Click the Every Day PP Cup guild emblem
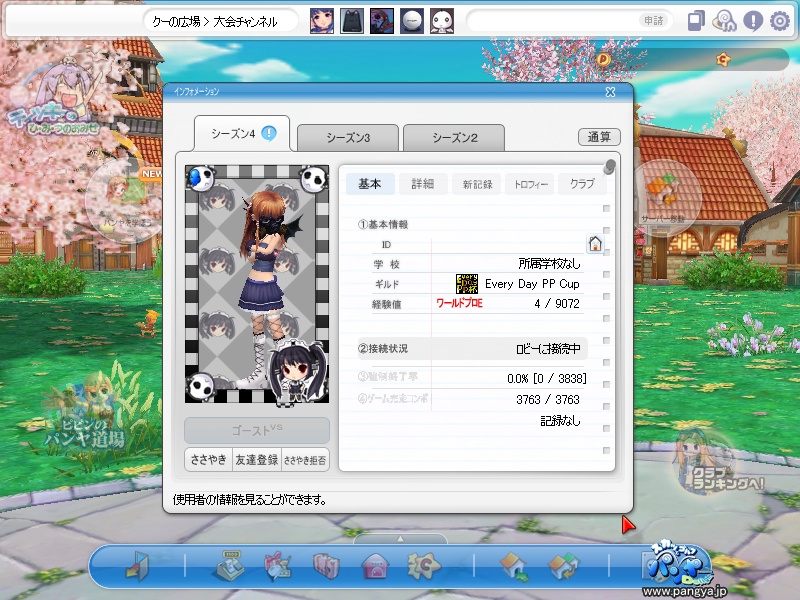Screen dimensions: 800x600 pos(466,284)
